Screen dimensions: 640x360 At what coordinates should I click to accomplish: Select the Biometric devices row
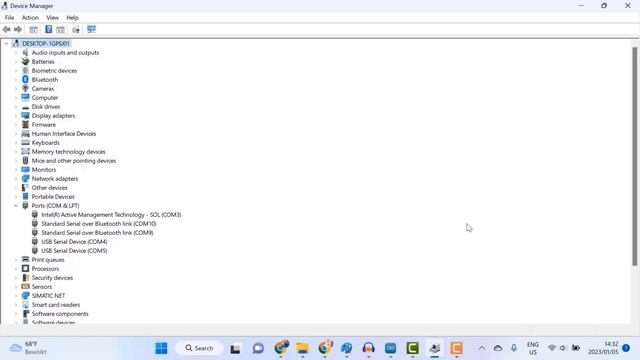pyautogui.click(x=54, y=71)
